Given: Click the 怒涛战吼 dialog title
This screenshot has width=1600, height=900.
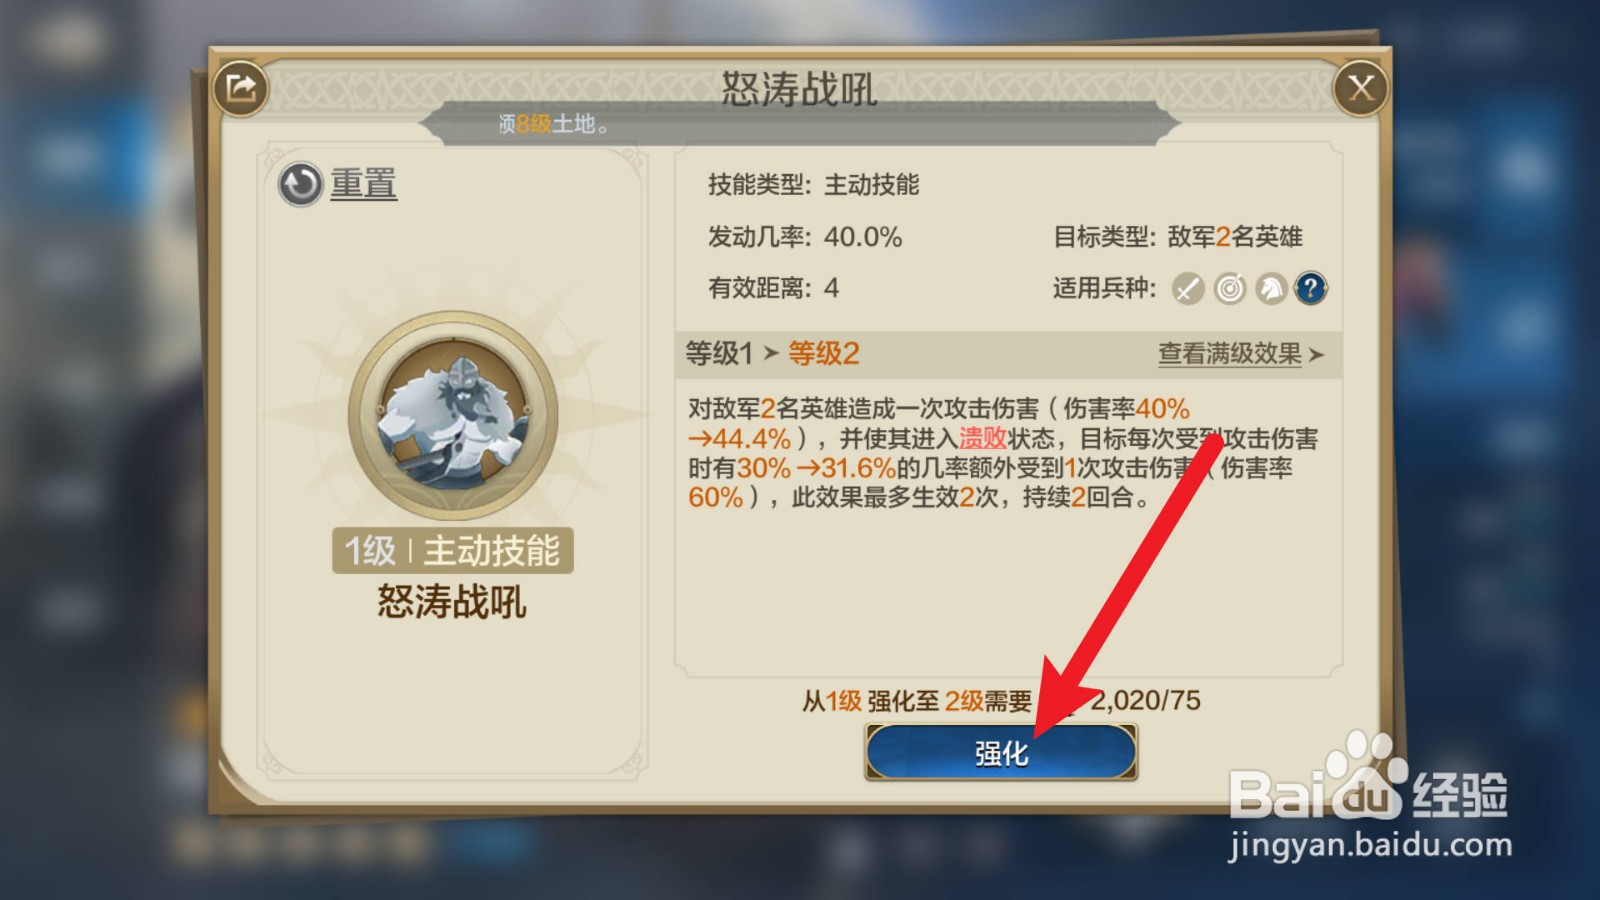Looking at the screenshot, I should click(x=800, y=88).
